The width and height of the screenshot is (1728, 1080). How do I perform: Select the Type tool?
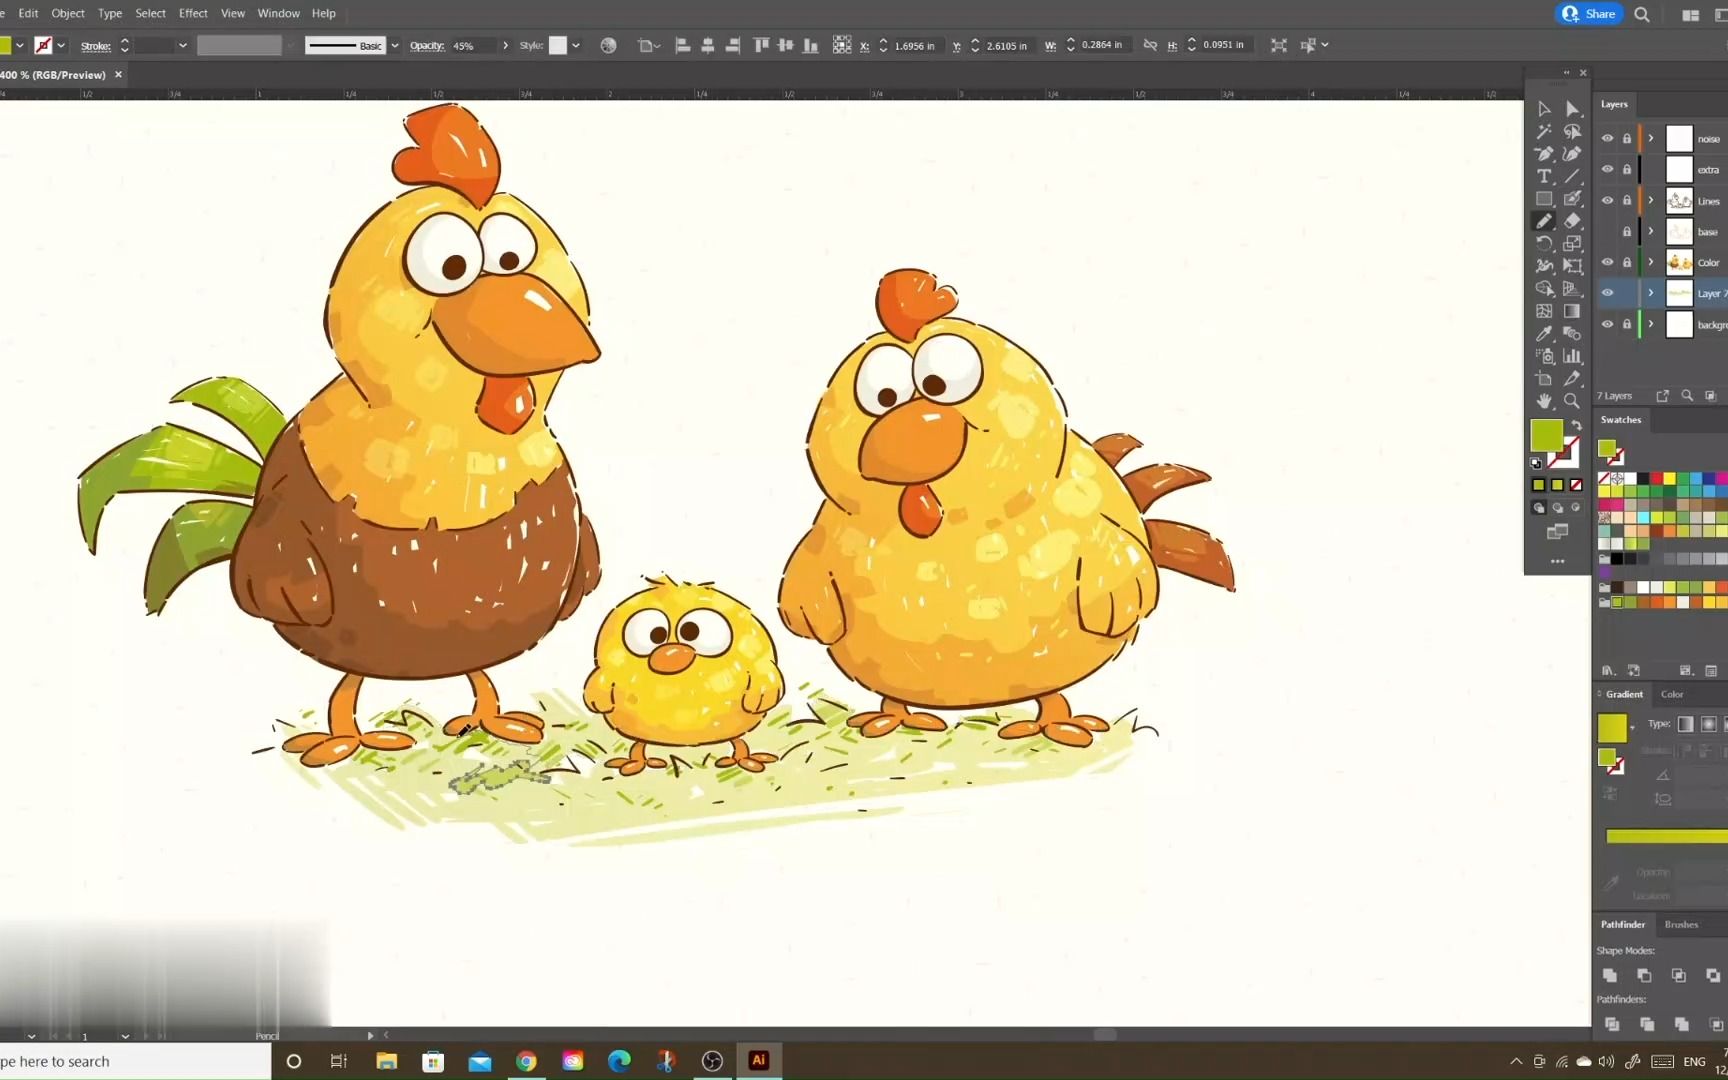coord(1544,176)
